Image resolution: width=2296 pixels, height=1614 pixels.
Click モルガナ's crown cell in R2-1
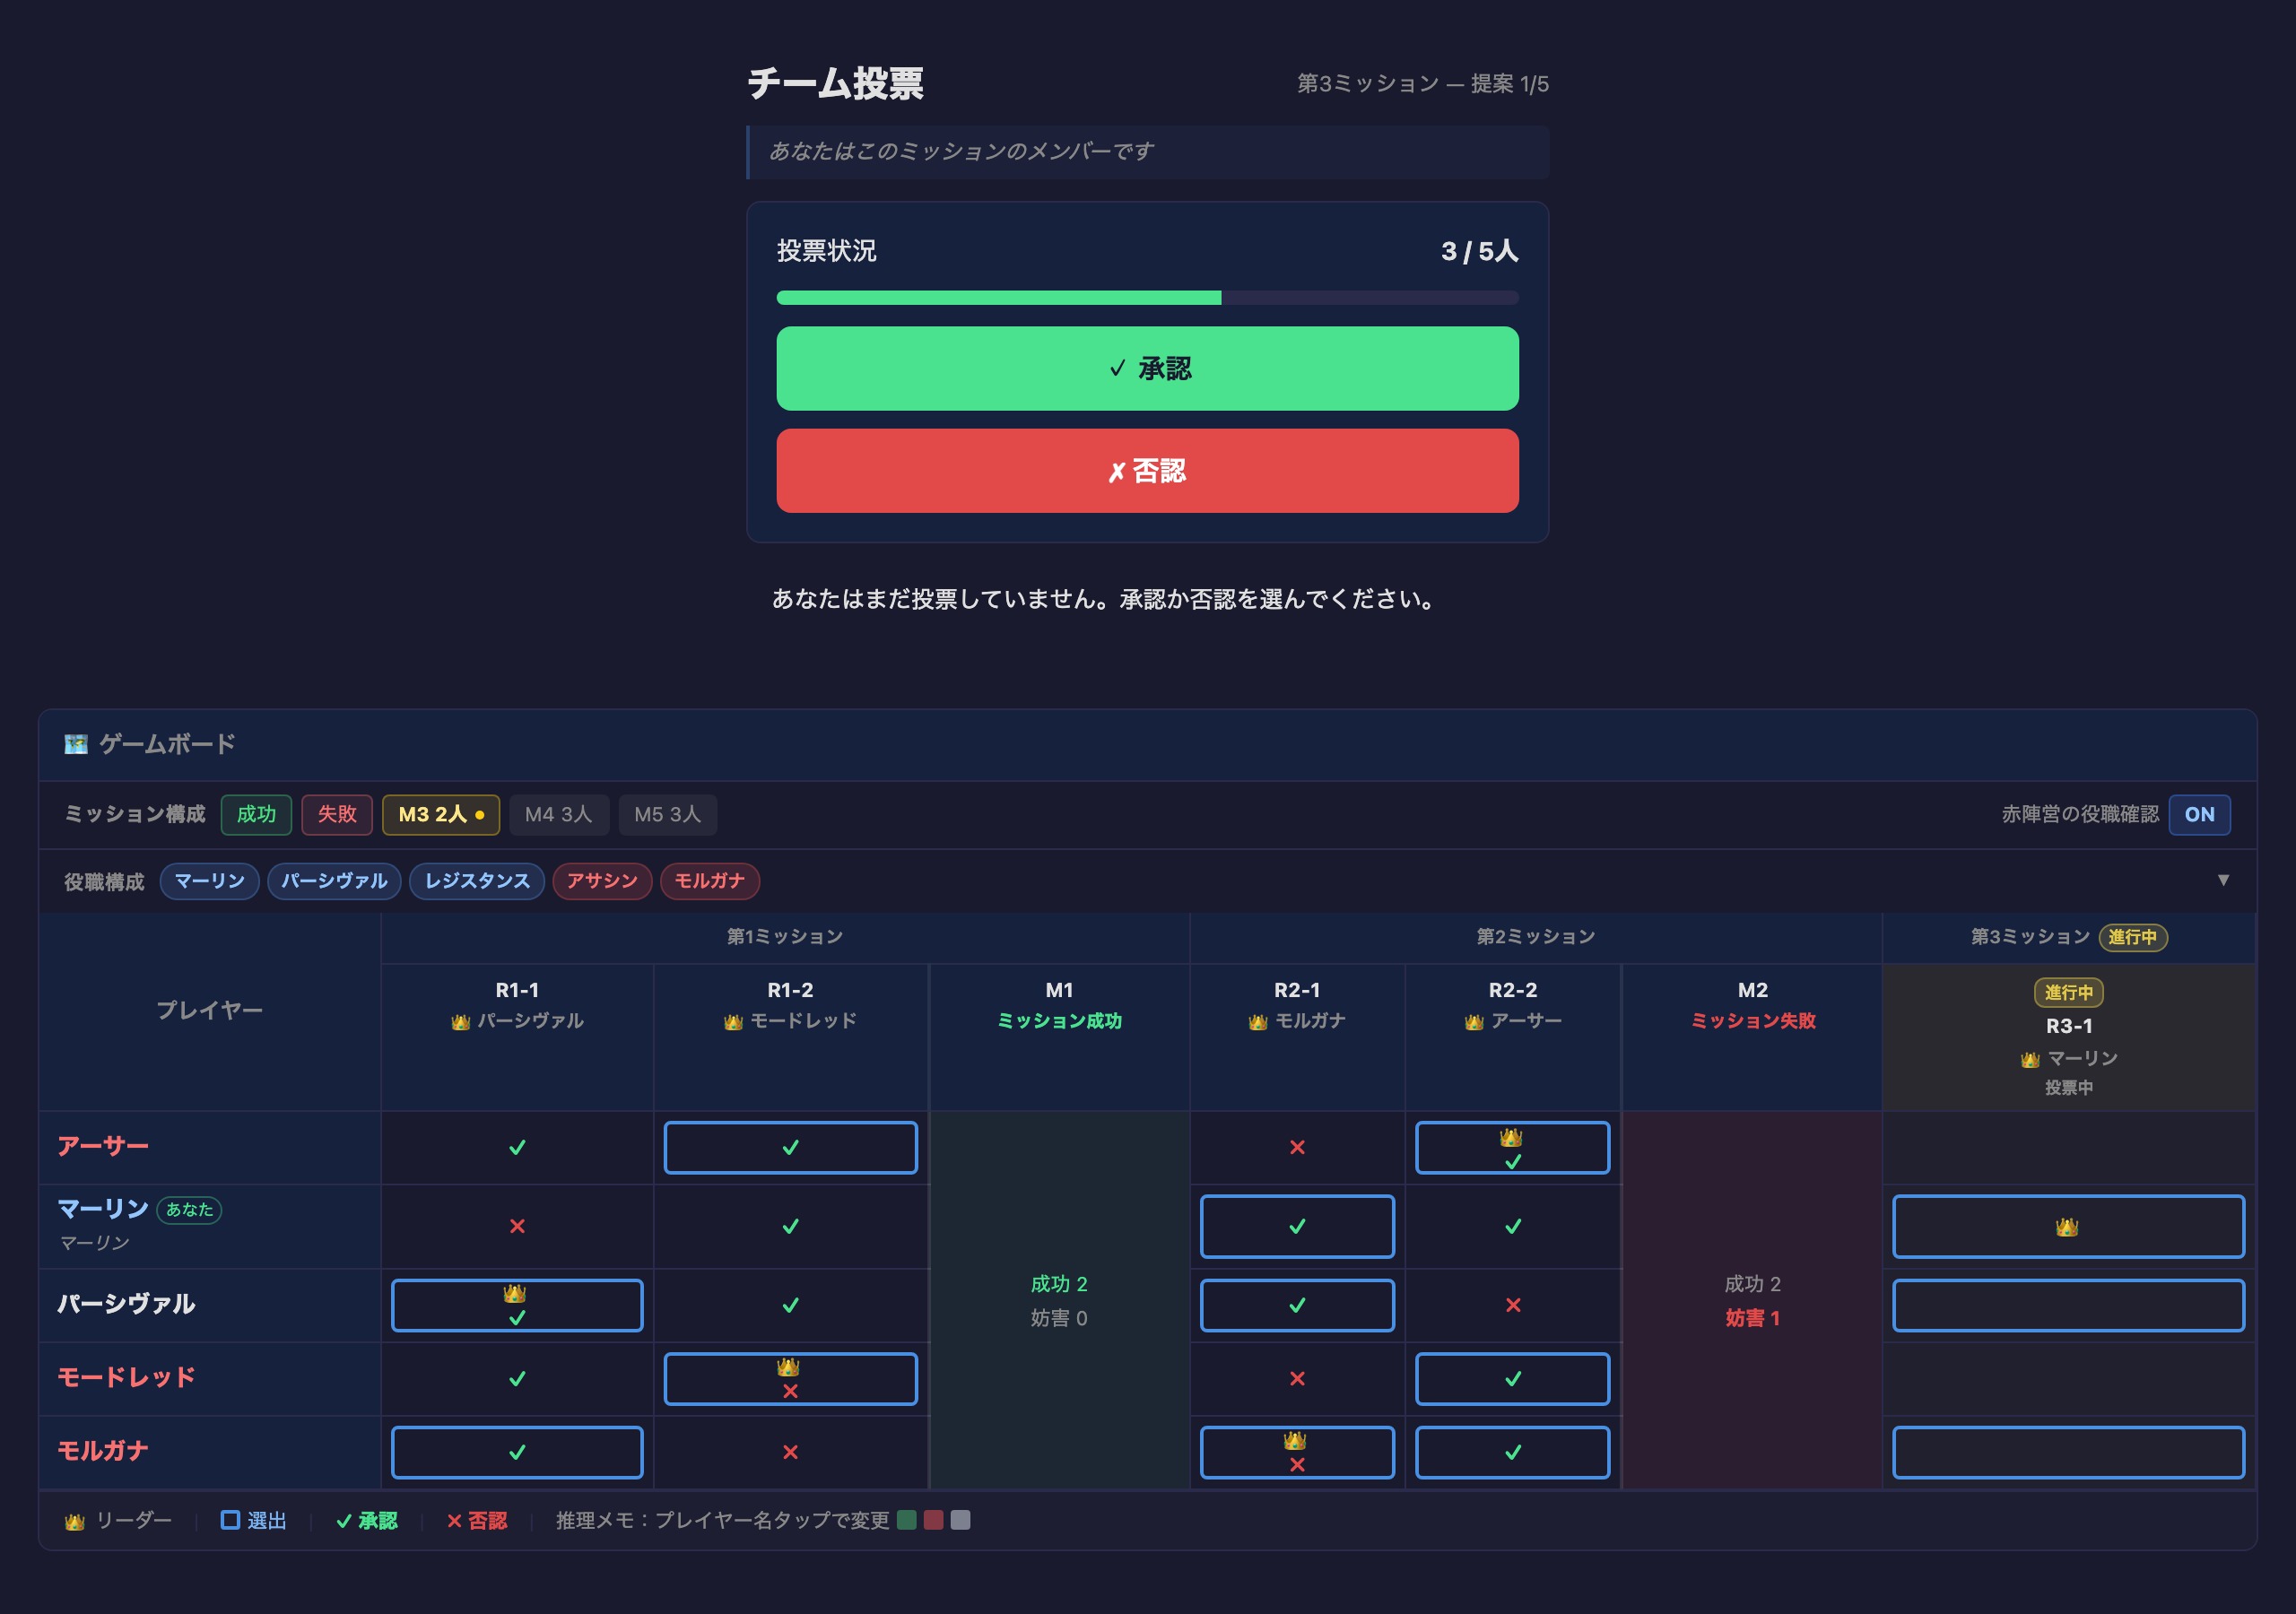(x=1297, y=1452)
